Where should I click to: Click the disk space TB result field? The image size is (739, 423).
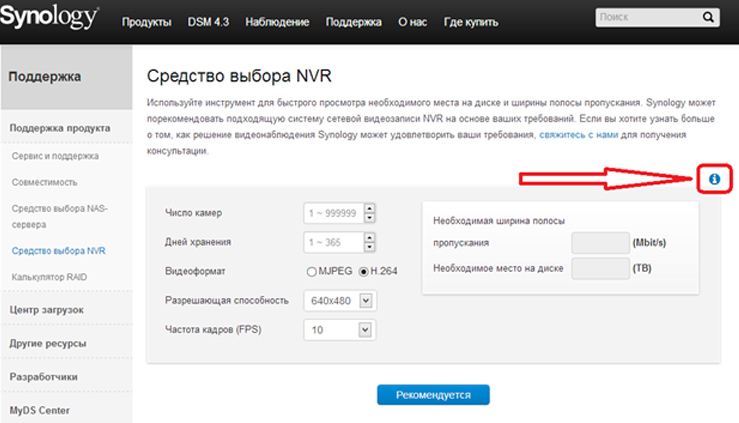click(600, 268)
